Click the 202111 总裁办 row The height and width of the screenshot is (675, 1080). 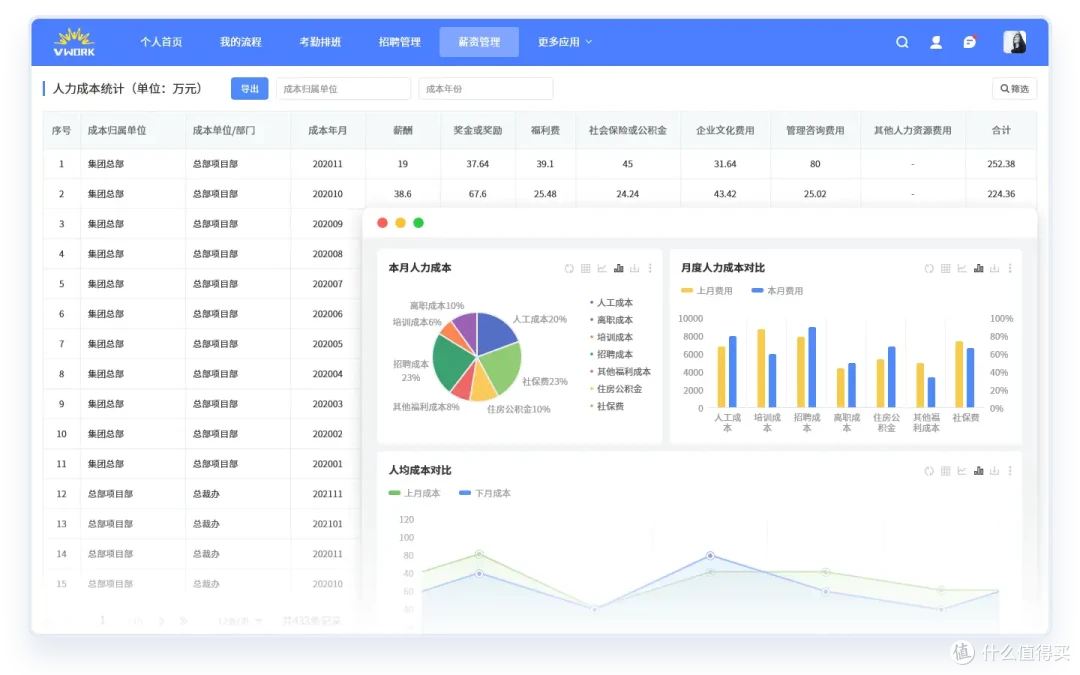coord(202,495)
